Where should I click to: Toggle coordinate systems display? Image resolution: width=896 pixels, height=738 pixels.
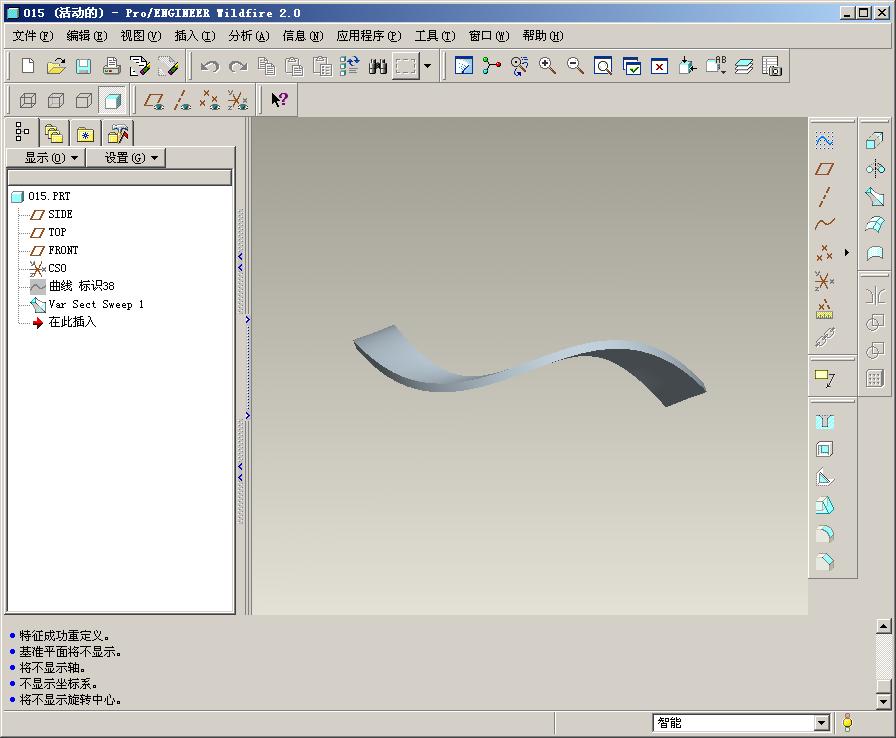click(x=237, y=101)
